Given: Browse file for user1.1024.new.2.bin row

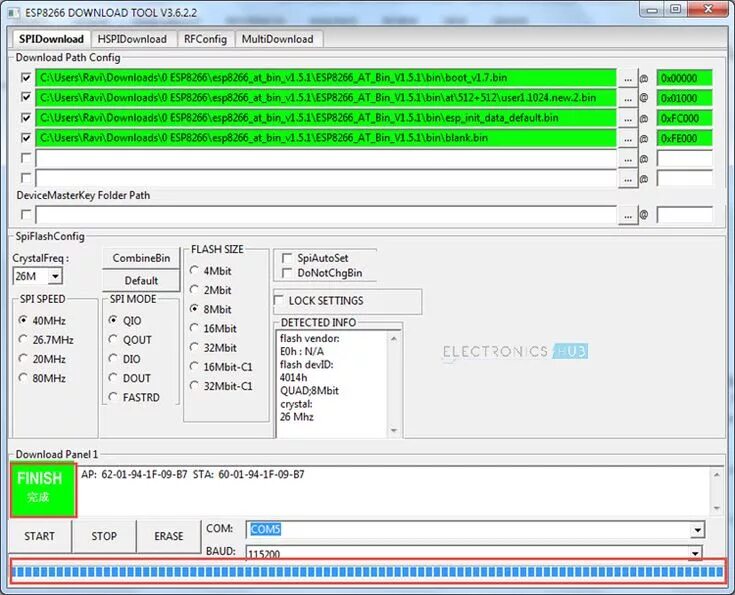Looking at the screenshot, I should coord(628,98).
